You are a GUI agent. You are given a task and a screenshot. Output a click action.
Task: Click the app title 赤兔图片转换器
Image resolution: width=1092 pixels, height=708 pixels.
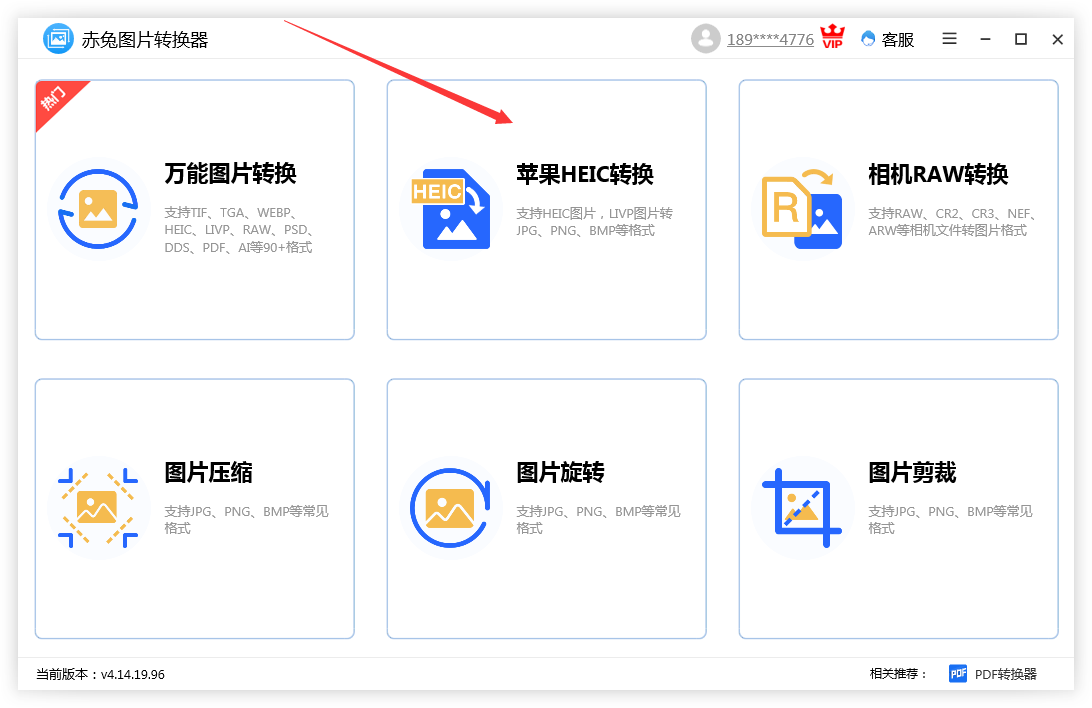click(x=145, y=40)
